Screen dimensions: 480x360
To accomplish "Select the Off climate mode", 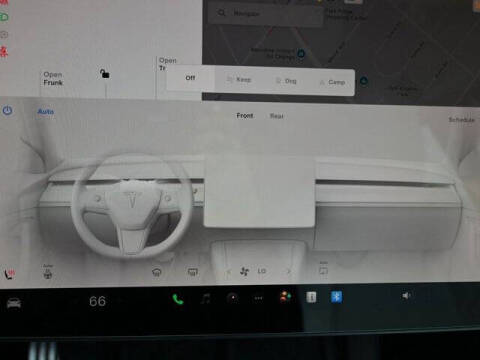I will tap(190, 78).
